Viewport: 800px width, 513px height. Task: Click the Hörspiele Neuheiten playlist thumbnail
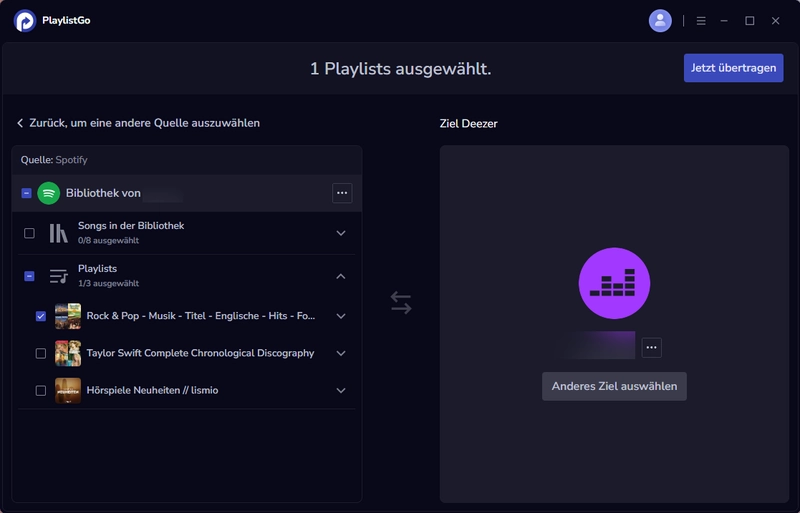pyautogui.click(x=68, y=390)
